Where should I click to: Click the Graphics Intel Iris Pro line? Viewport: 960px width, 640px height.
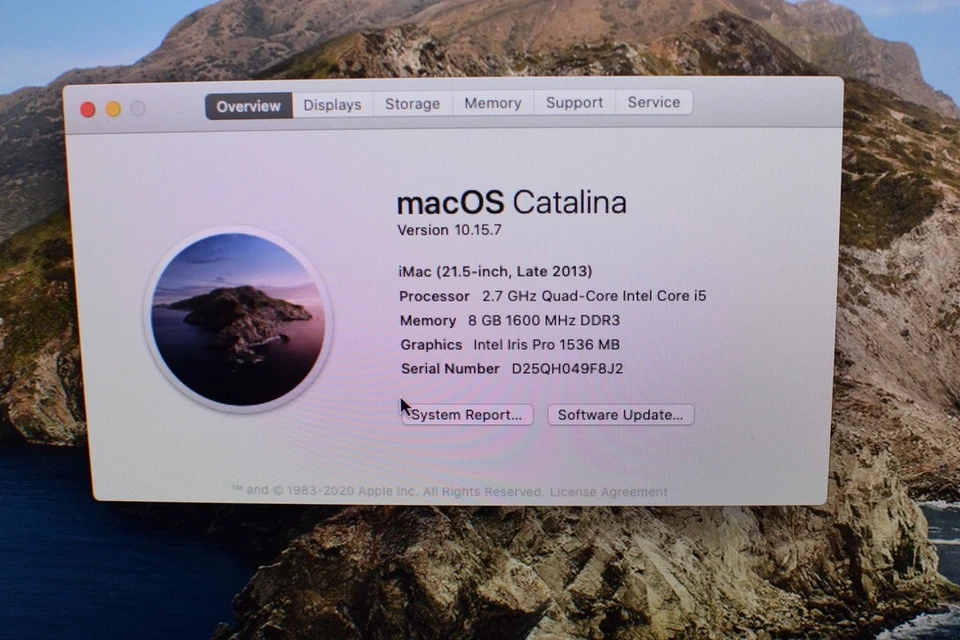click(x=512, y=344)
